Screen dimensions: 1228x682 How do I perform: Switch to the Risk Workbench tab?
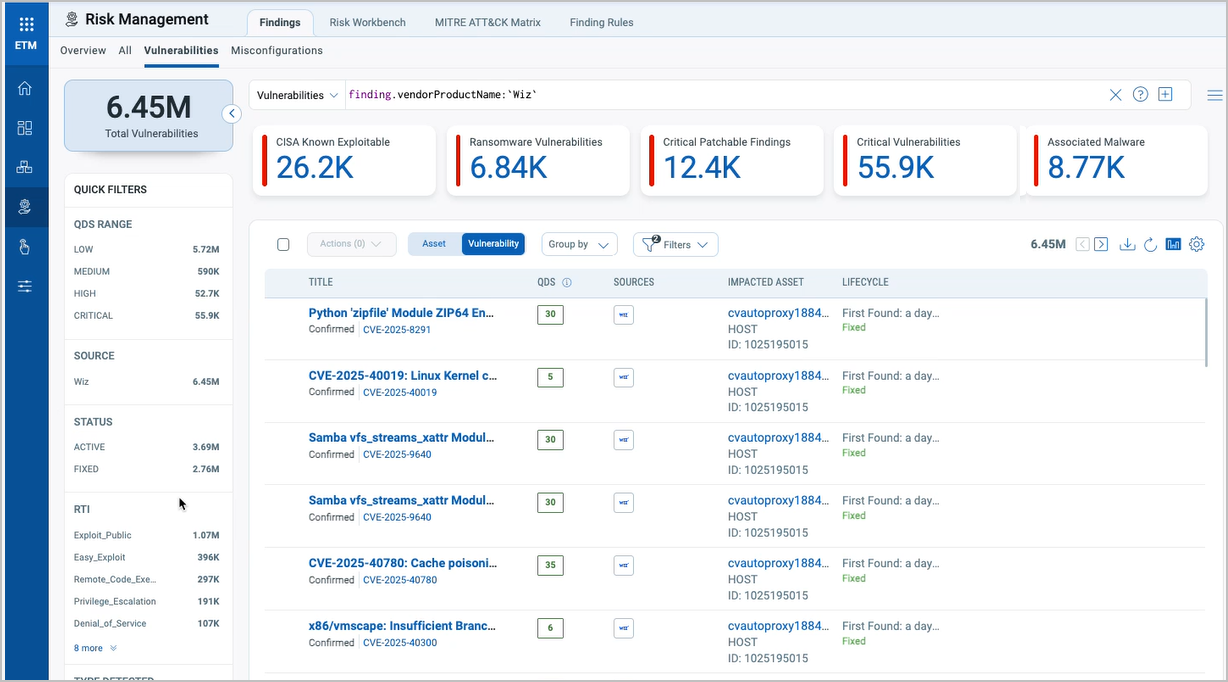(x=367, y=22)
